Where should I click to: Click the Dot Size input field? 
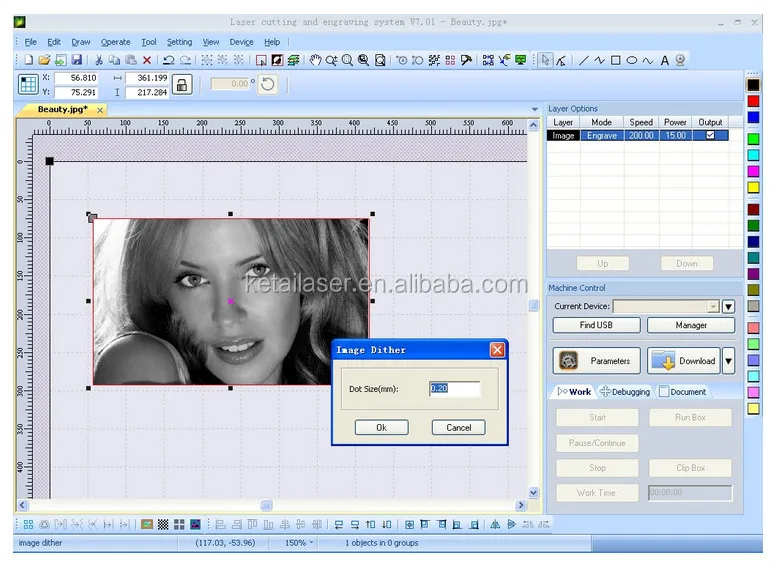click(454, 389)
